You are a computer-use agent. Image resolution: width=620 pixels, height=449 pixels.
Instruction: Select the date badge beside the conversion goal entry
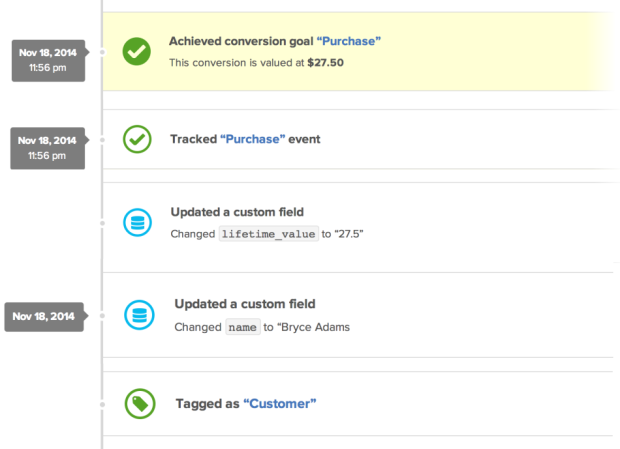[46, 61]
